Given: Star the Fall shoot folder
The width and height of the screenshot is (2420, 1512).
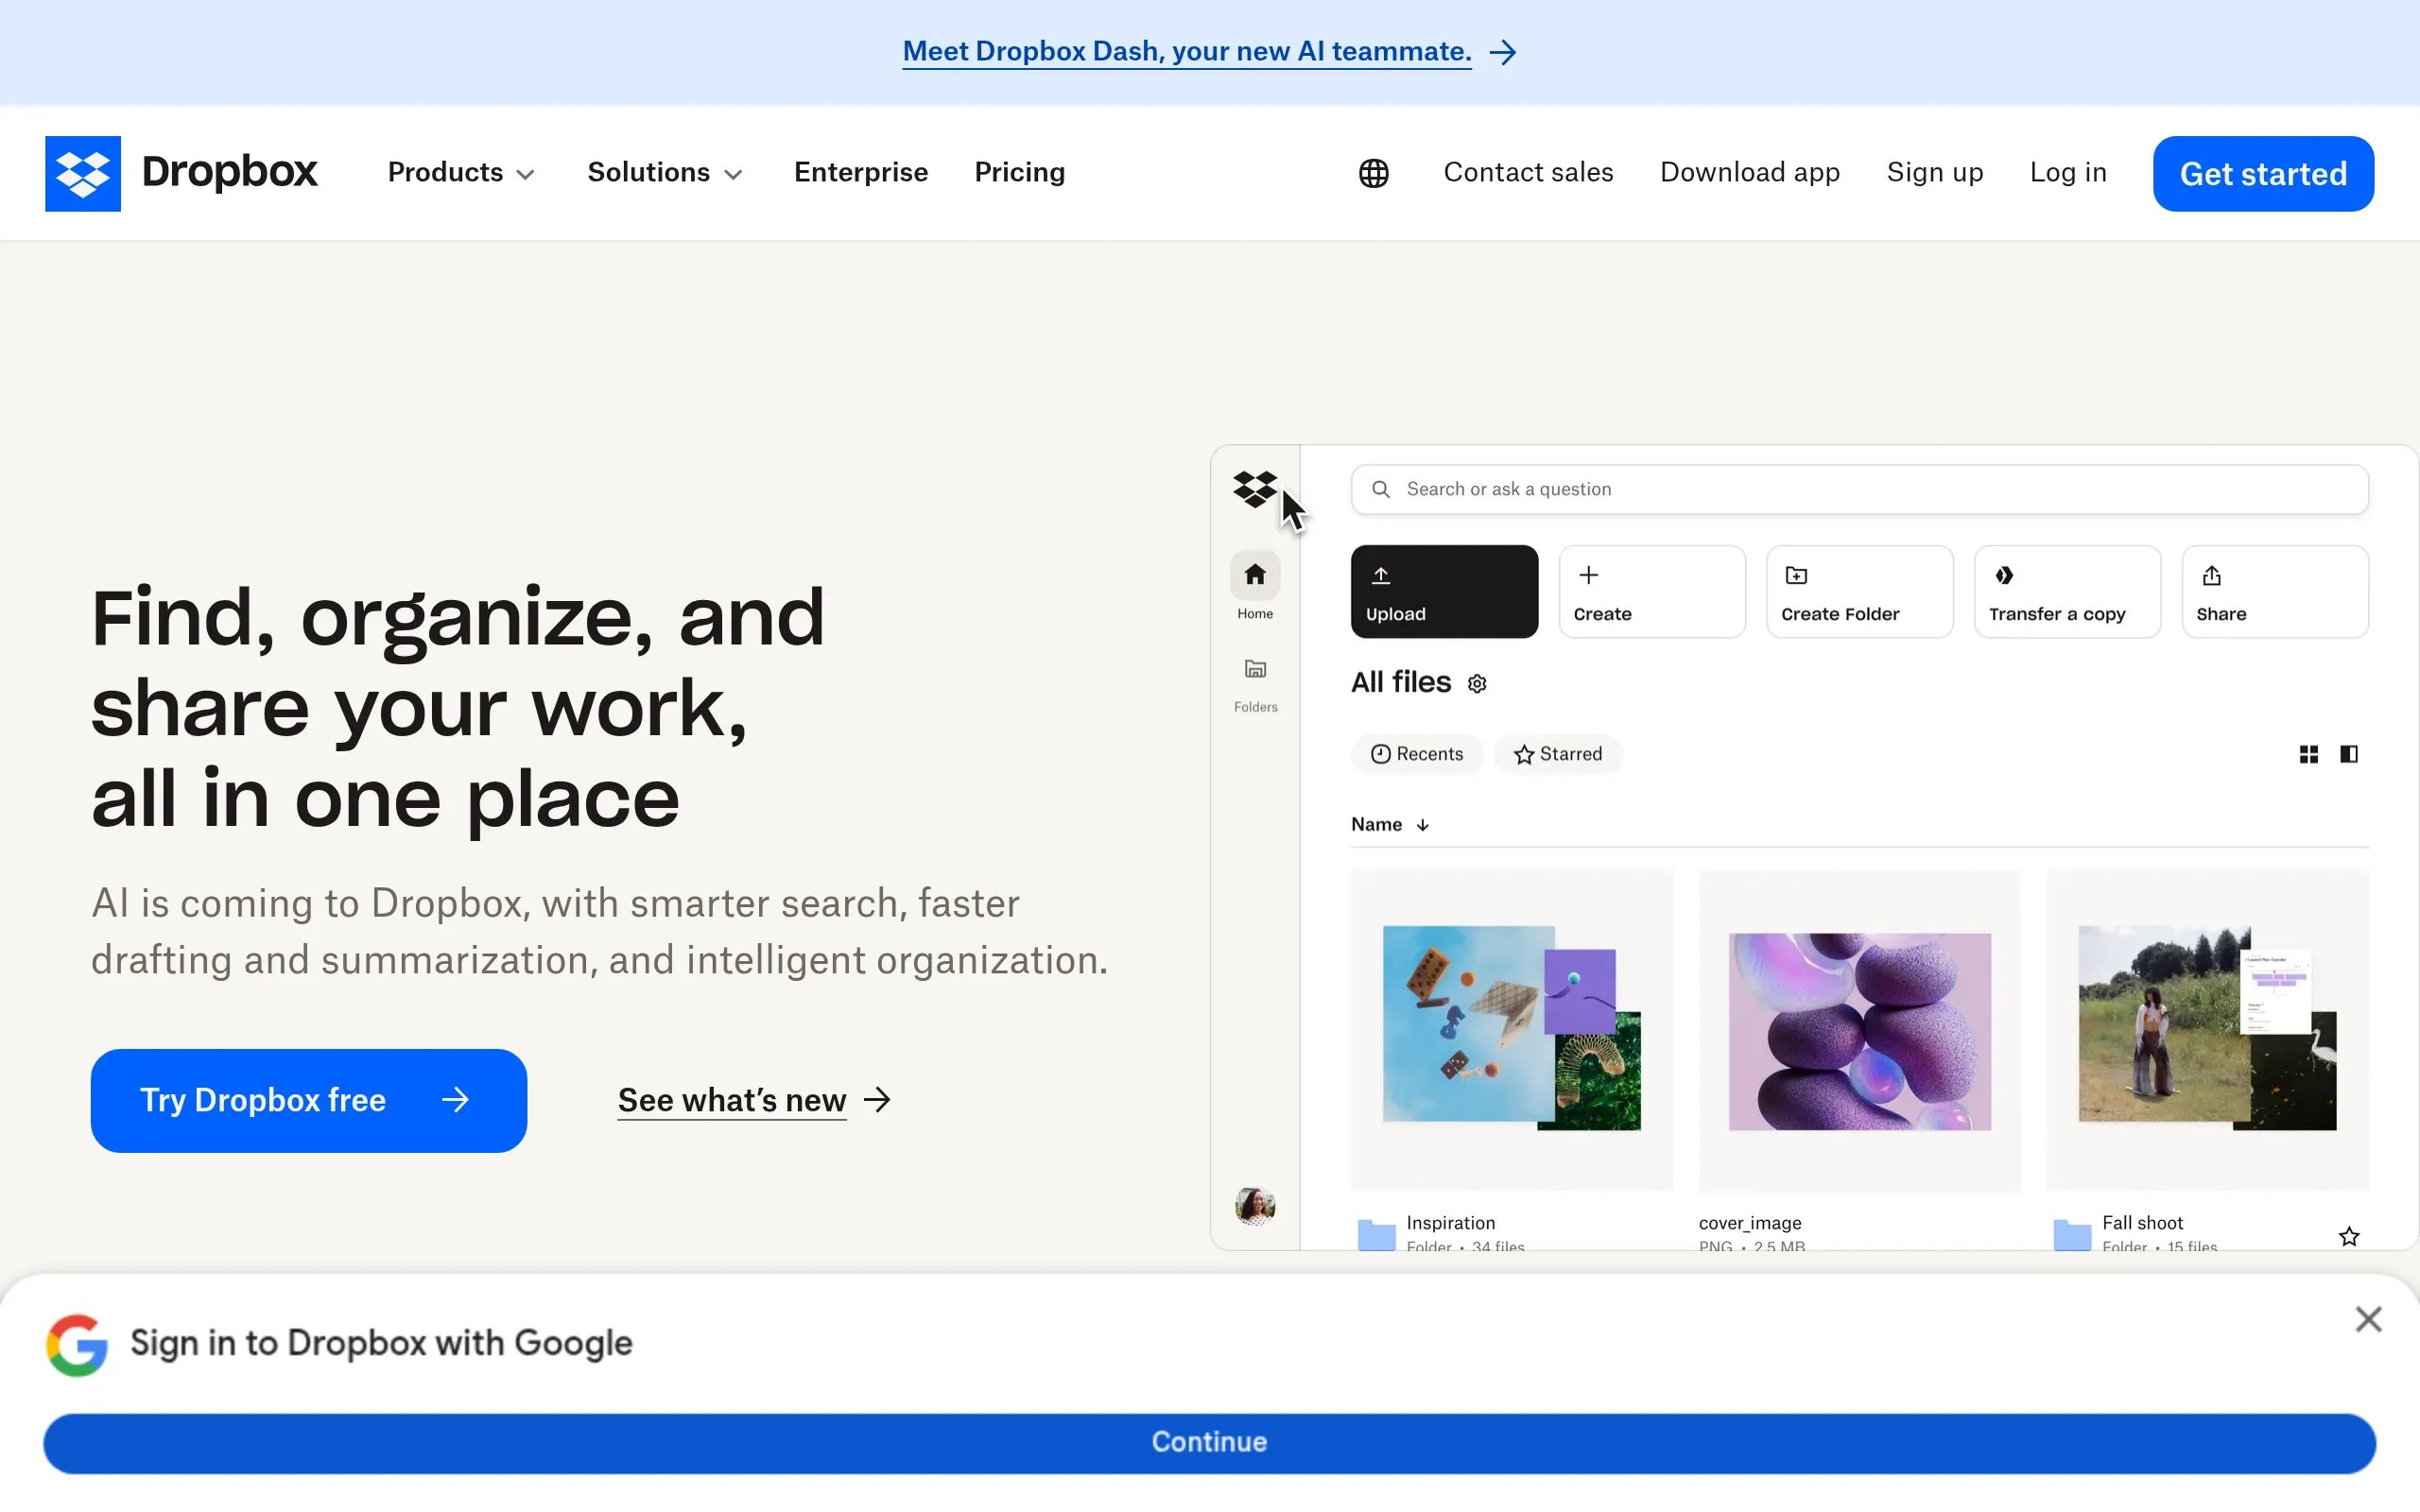Looking at the screenshot, I should [x=2348, y=1236].
